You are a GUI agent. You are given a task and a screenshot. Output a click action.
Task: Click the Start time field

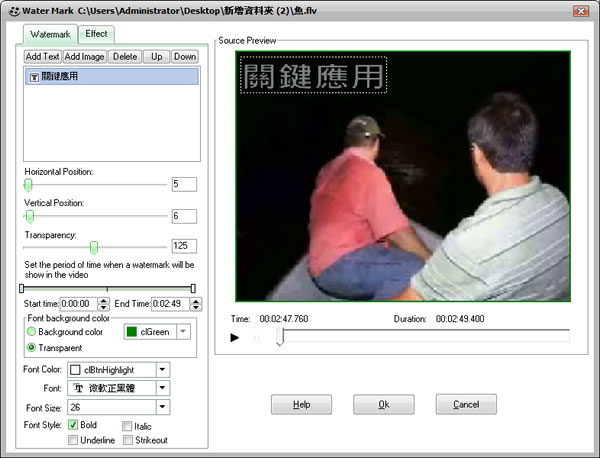point(78,304)
